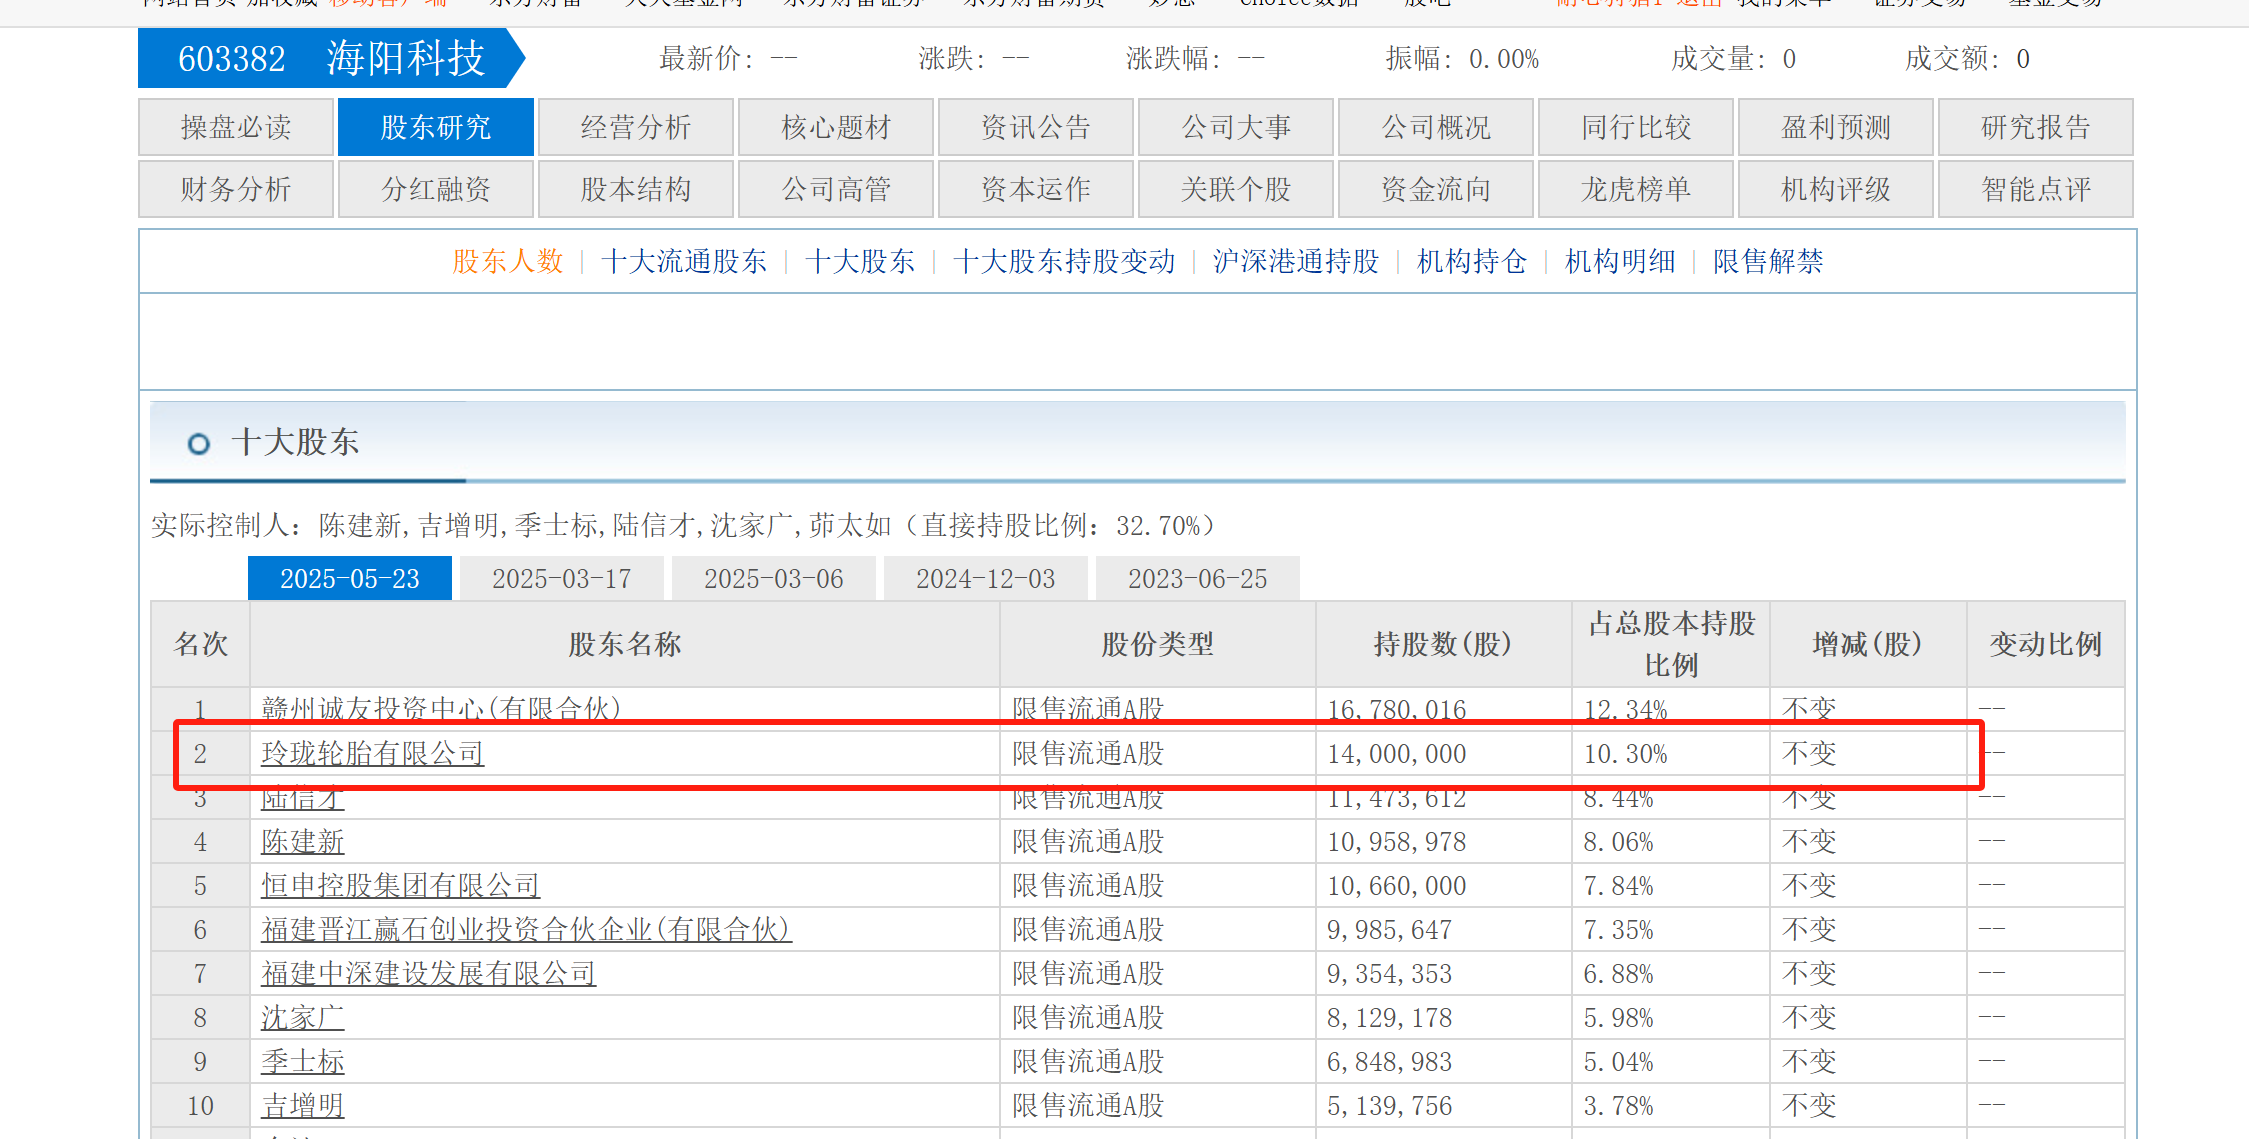Image resolution: width=2249 pixels, height=1139 pixels.
Task: Open the 经营分析 tab
Action: (636, 127)
